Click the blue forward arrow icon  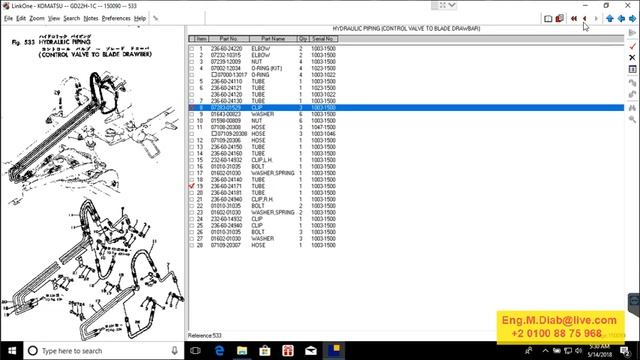pos(632,18)
